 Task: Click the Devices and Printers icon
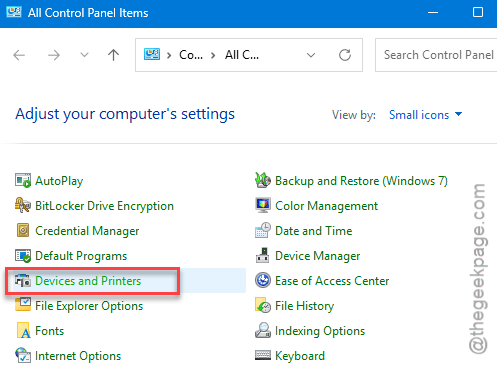(23, 281)
